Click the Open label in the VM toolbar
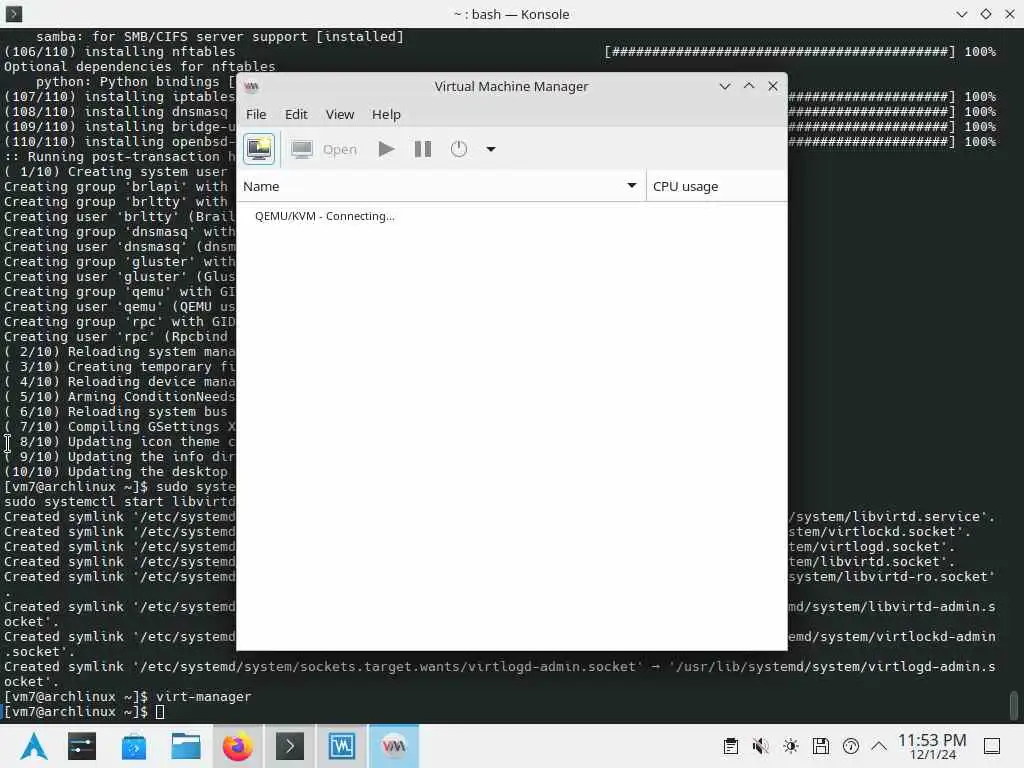Screen dimensions: 1024x768 pyautogui.click(x=340, y=150)
